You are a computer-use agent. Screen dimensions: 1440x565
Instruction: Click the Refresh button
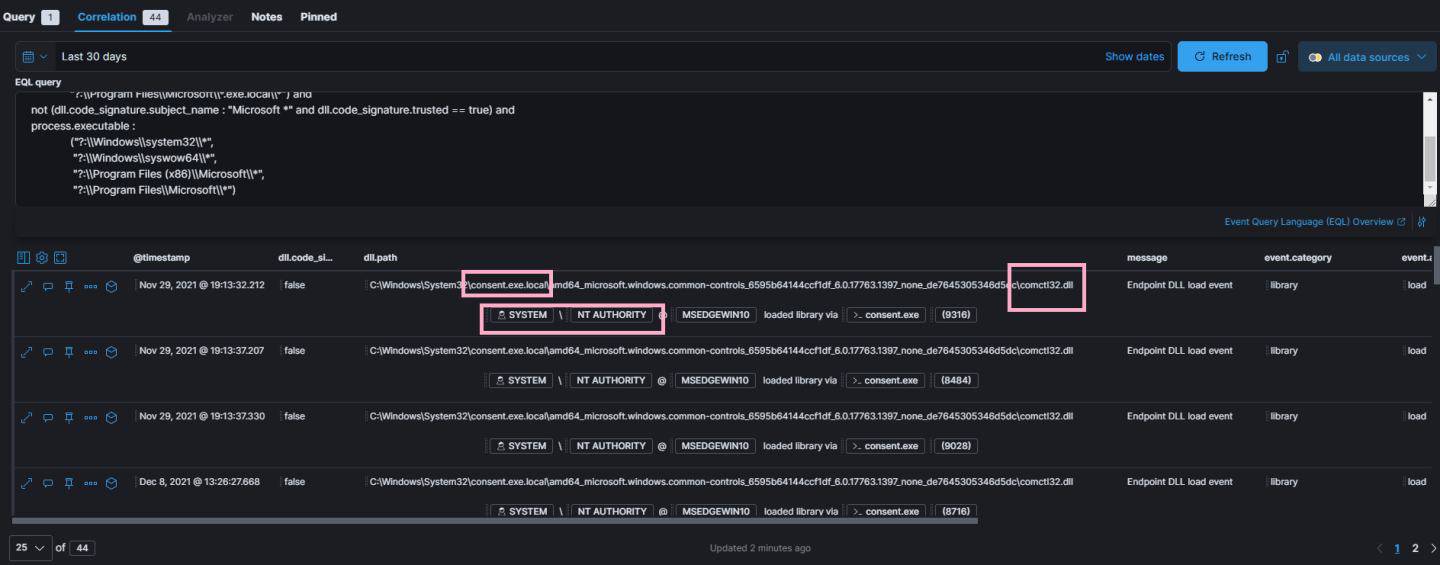[x=1222, y=57]
